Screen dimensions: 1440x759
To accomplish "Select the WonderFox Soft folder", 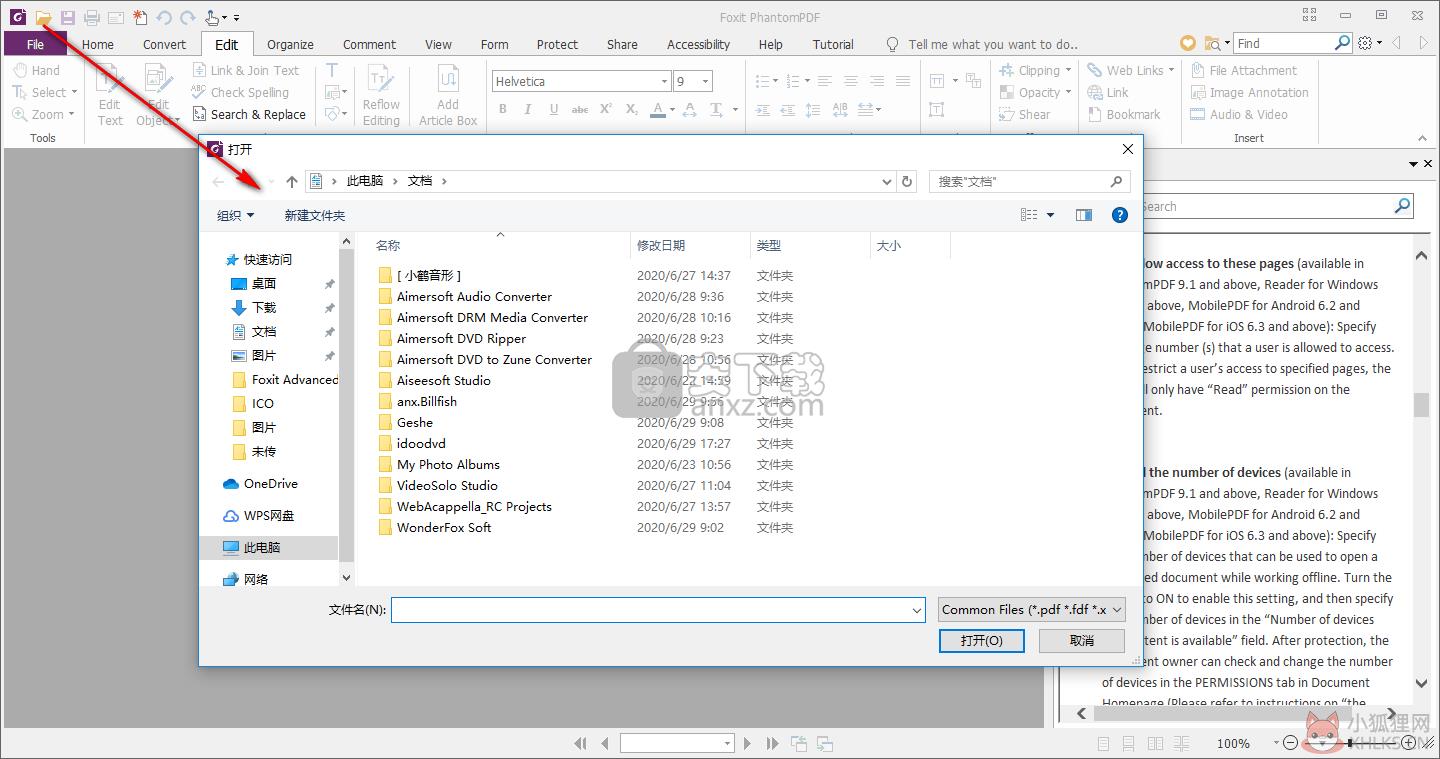I will 435,527.
